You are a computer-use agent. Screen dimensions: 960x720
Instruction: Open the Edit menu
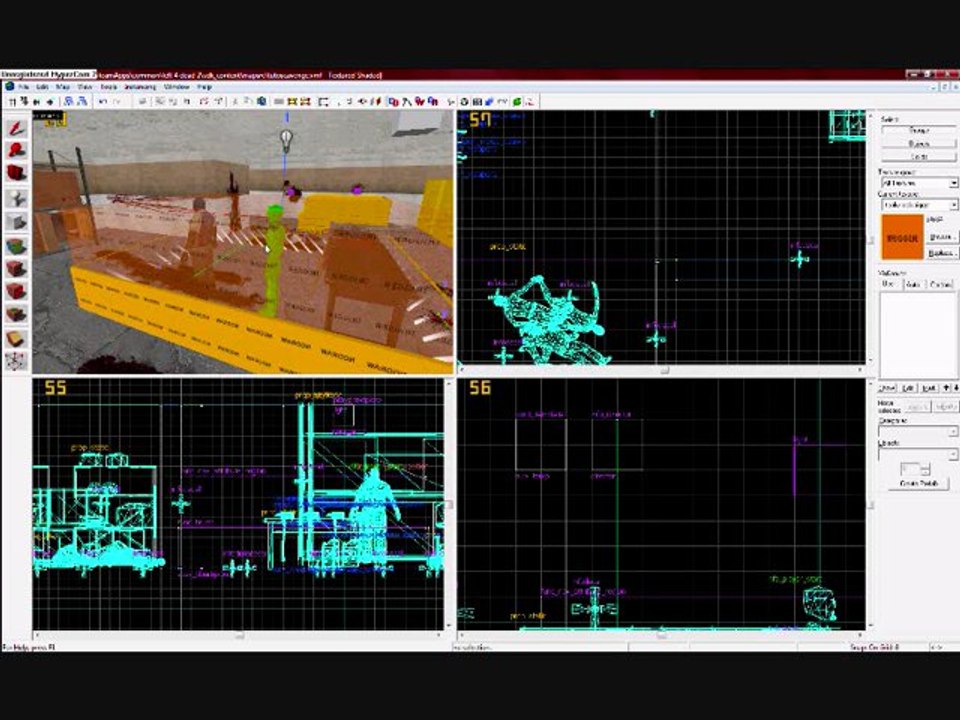tap(42, 87)
